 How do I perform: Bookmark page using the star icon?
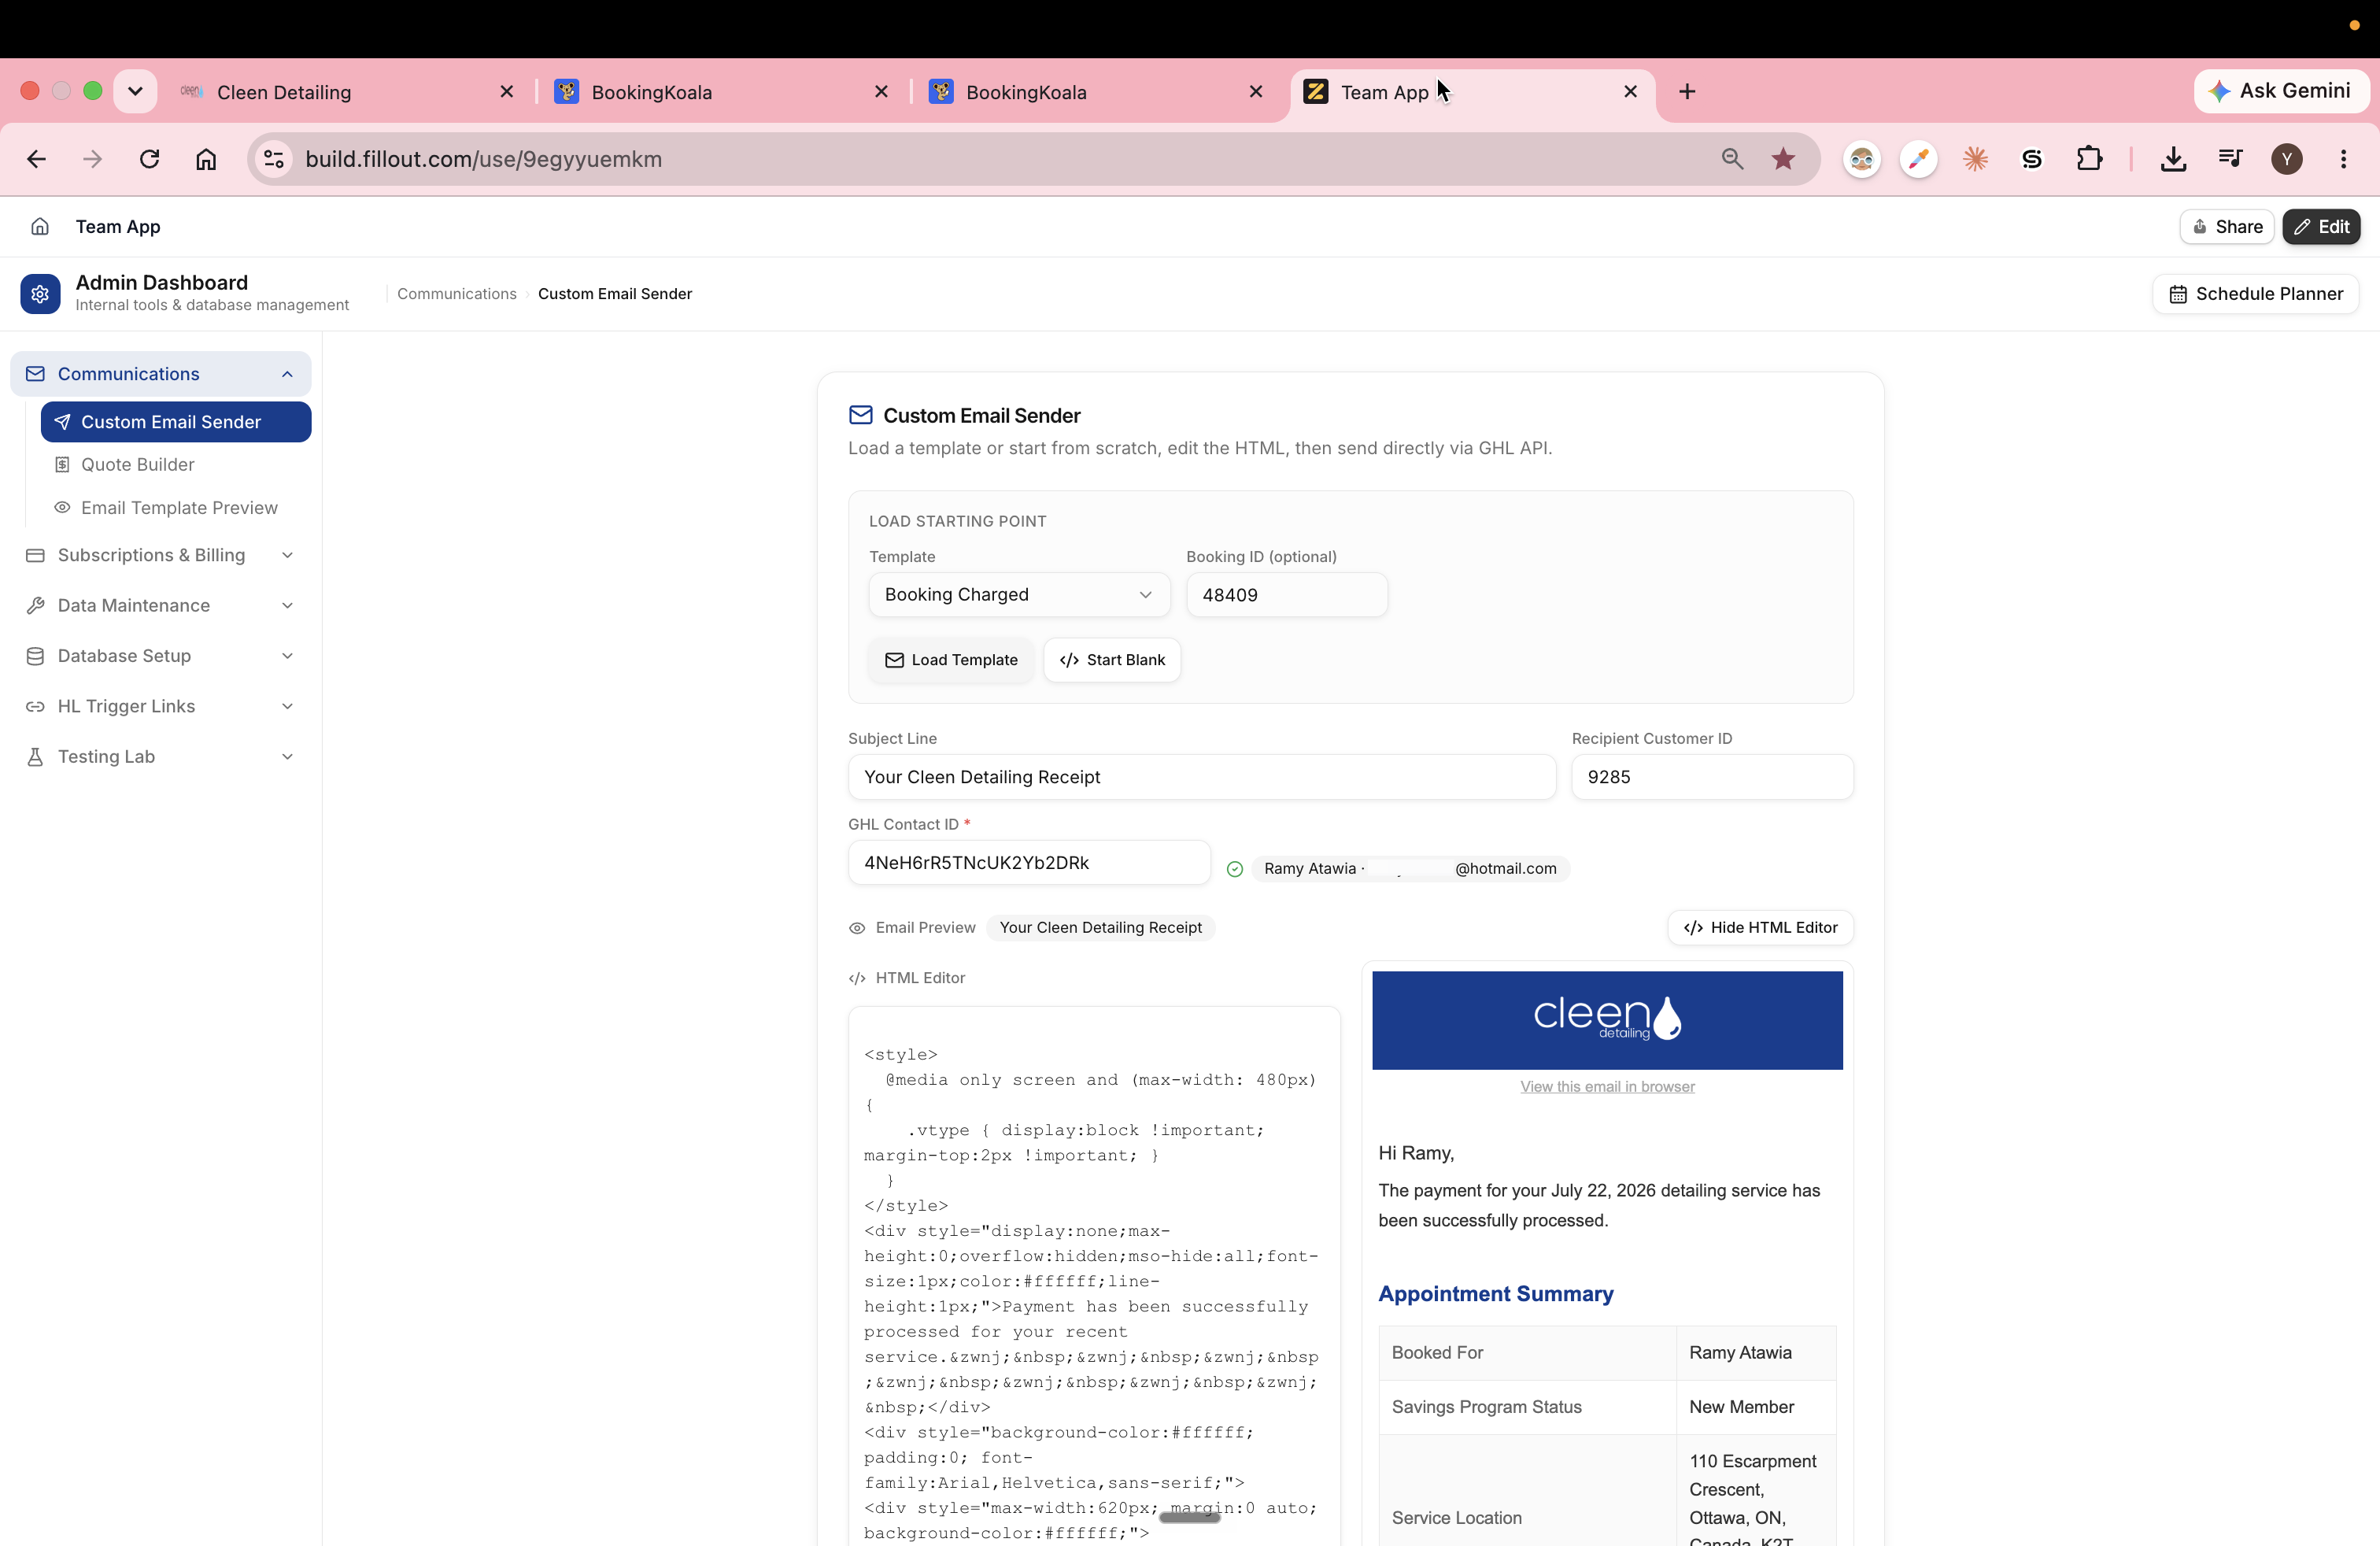coord(1783,159)
